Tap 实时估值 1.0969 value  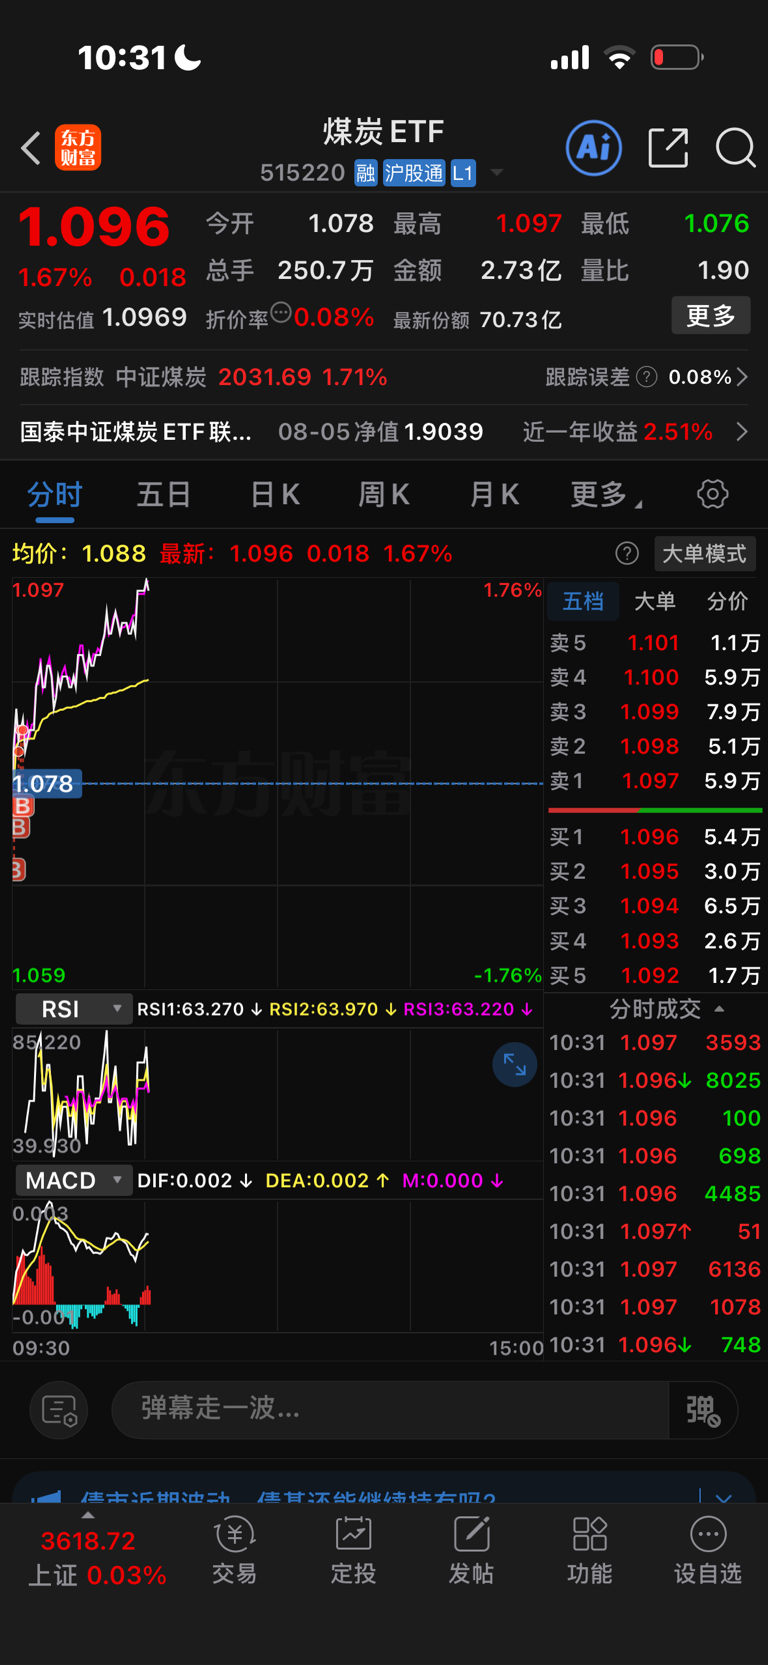pos(145,318)
